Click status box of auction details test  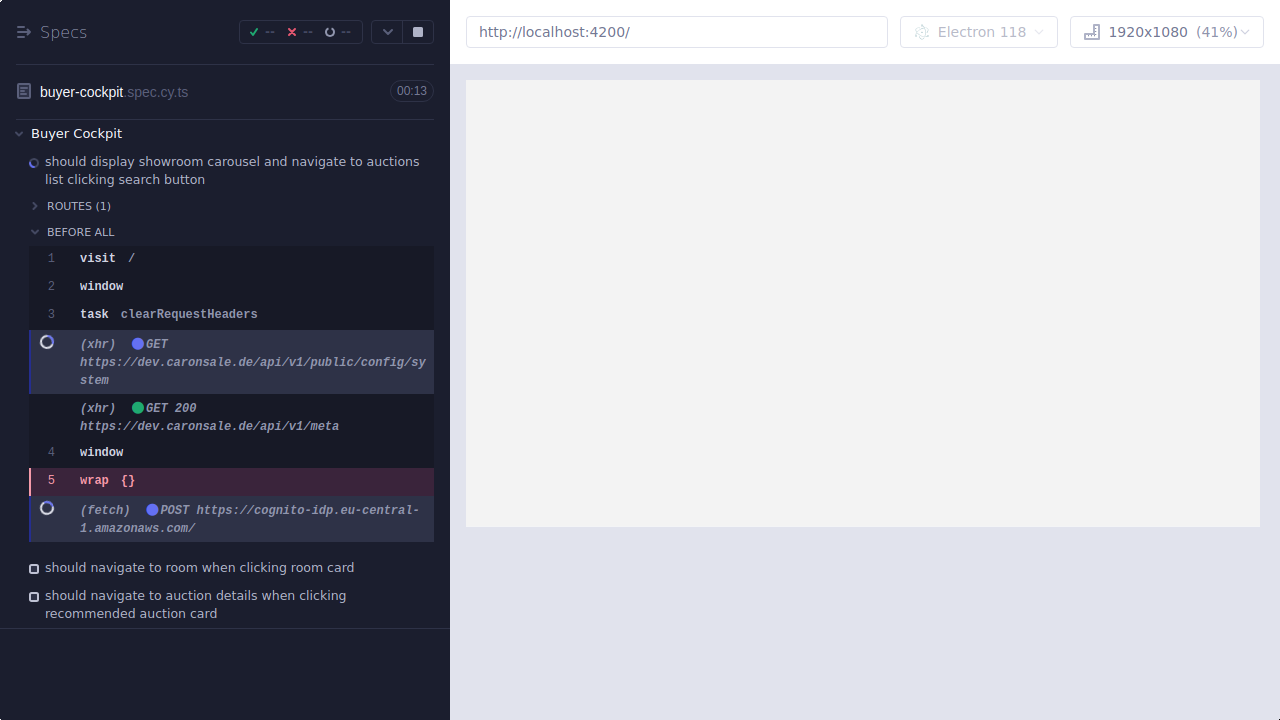coord(34,596)
